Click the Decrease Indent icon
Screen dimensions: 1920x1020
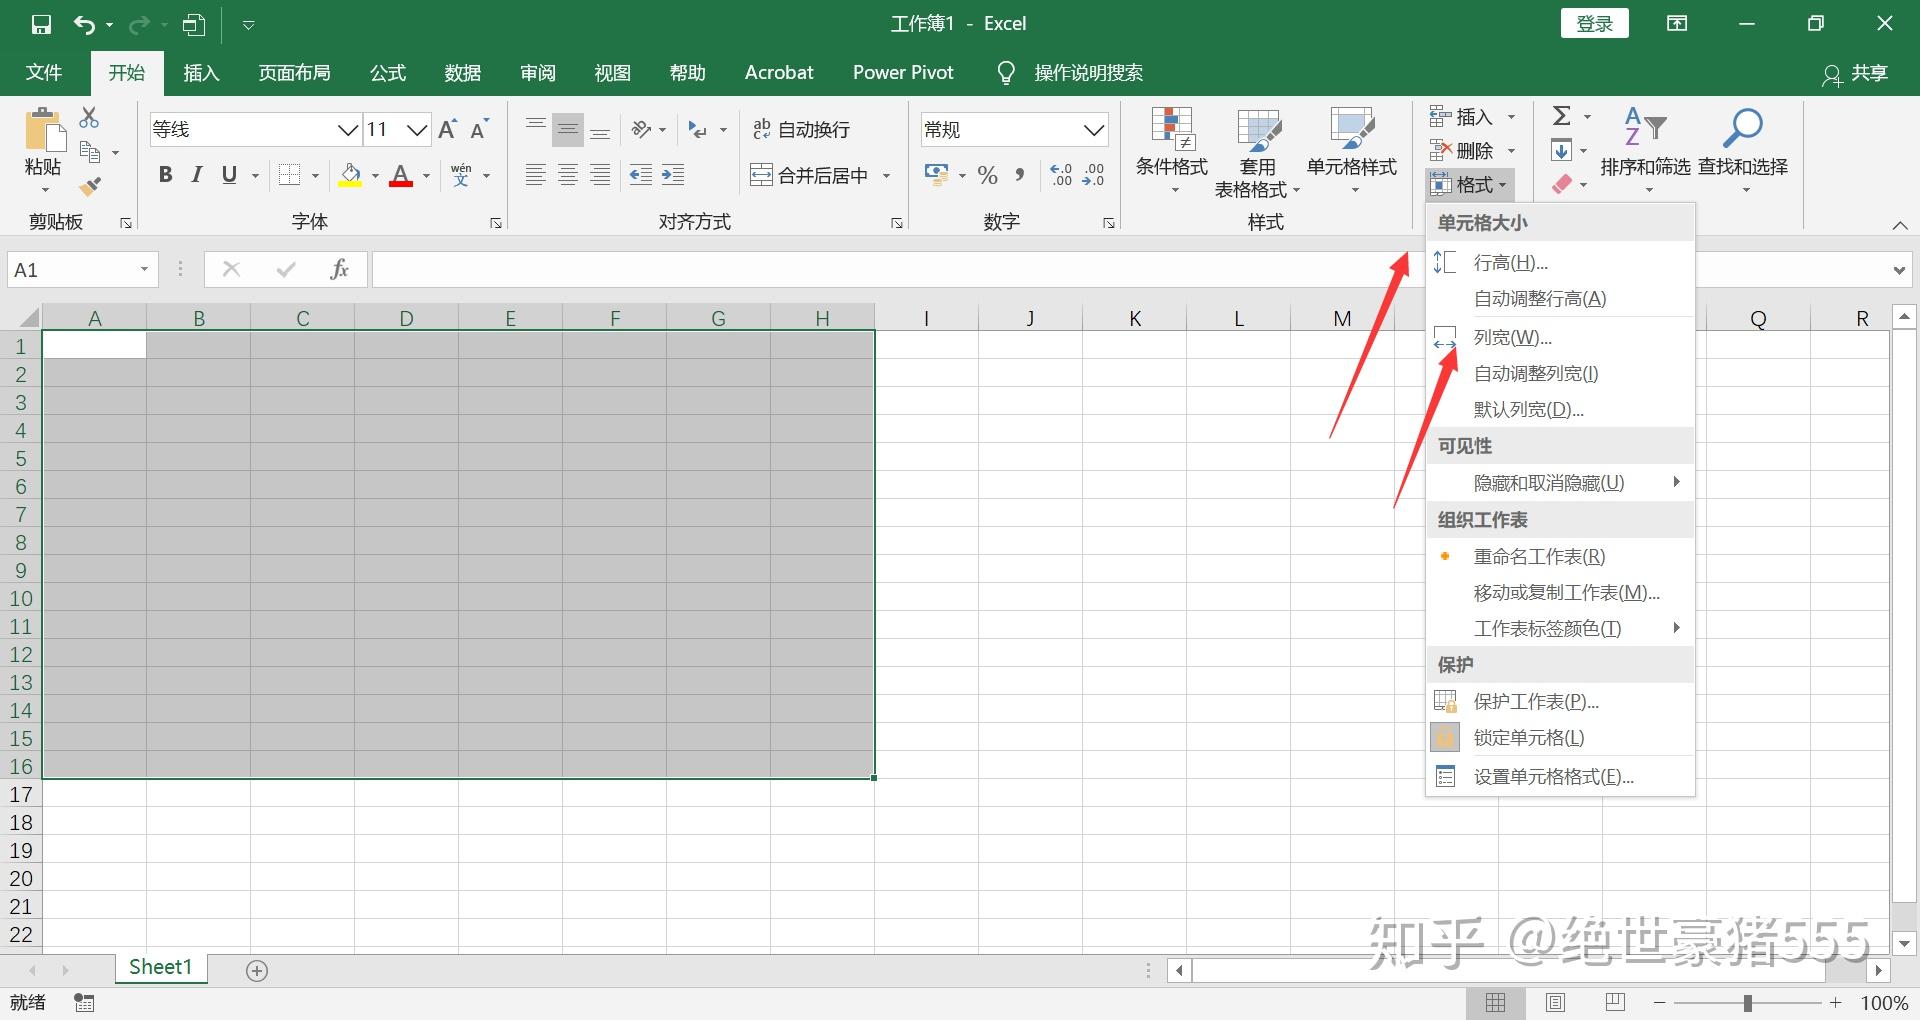(x=641, y=175)
